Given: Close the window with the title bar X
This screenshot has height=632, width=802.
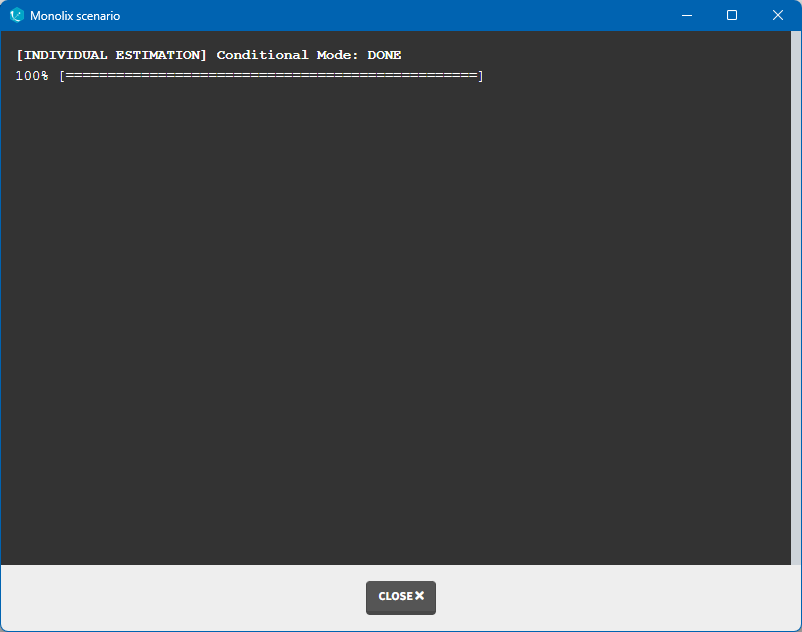Looking at the screenshot, I should click(778, 16).
